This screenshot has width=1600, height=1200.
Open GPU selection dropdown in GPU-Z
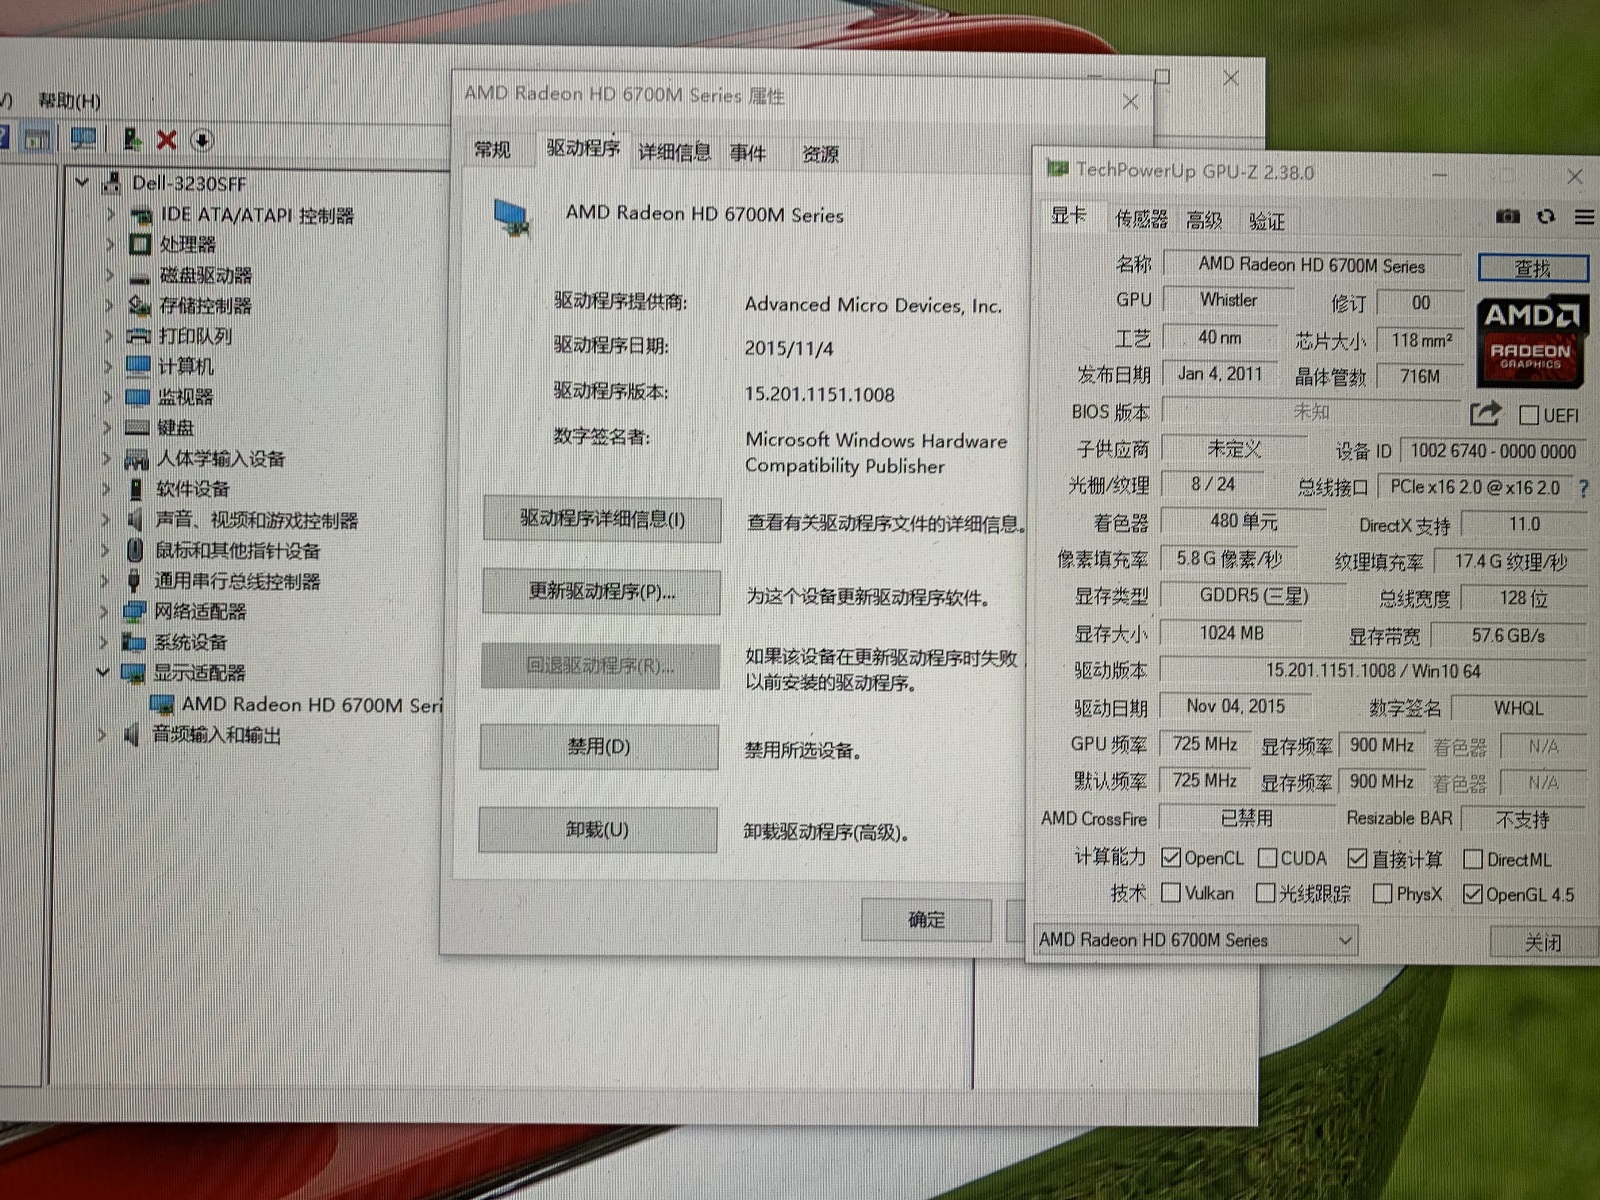tap(1195, 940)
